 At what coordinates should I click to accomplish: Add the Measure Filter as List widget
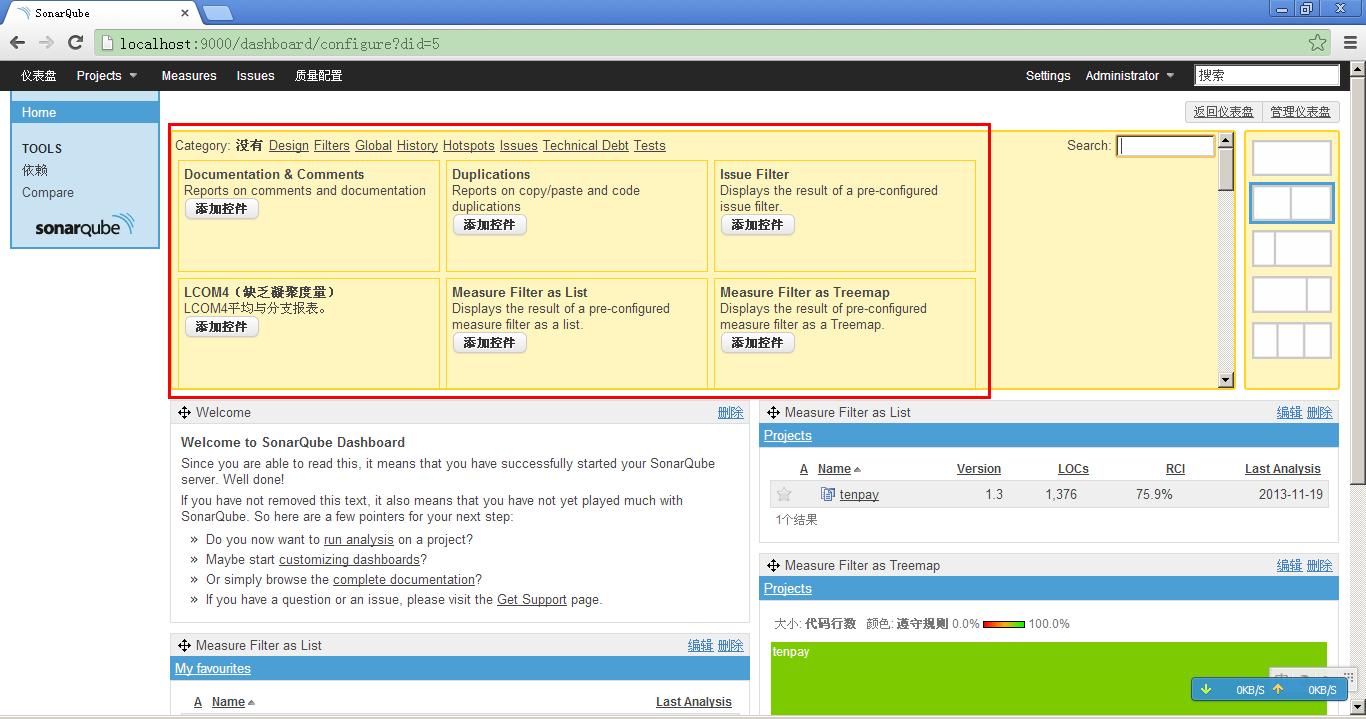pos(490,343)
